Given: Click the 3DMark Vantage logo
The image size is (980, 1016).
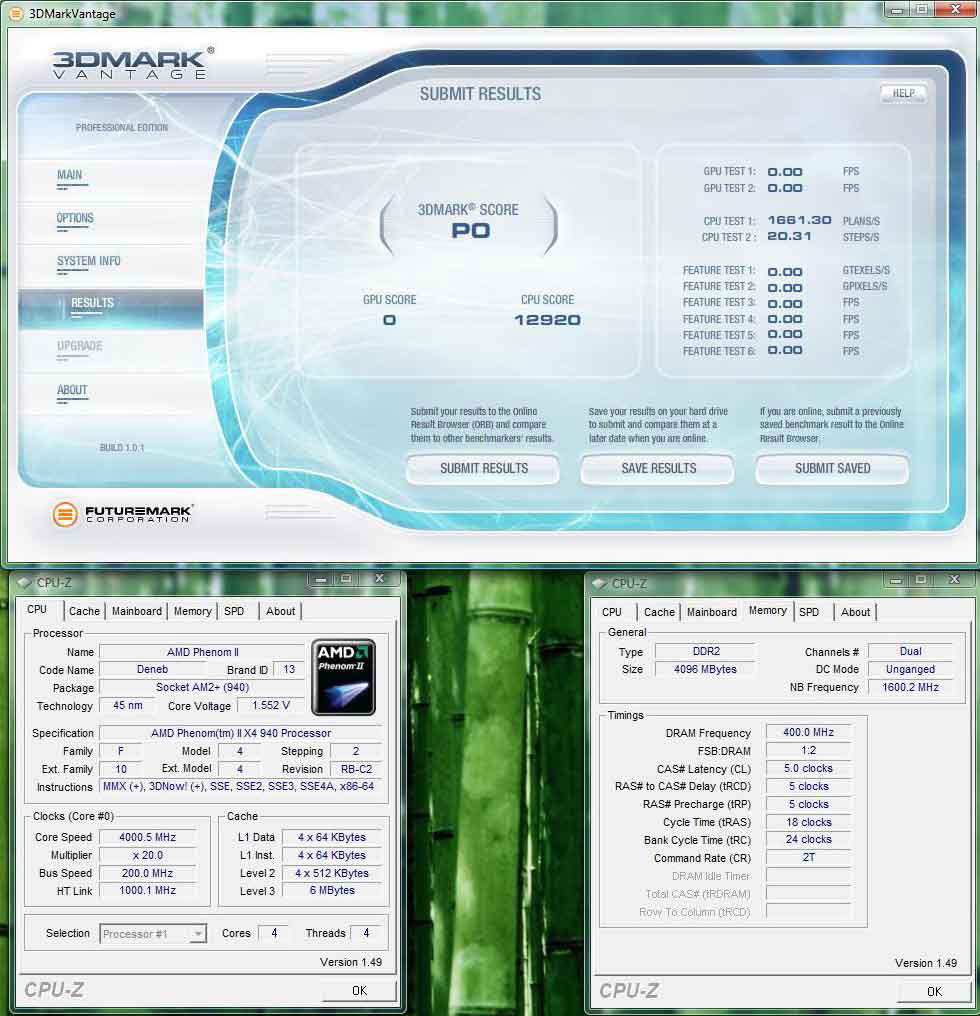Looking at the screenshot, I should click(x=133, y=64).
